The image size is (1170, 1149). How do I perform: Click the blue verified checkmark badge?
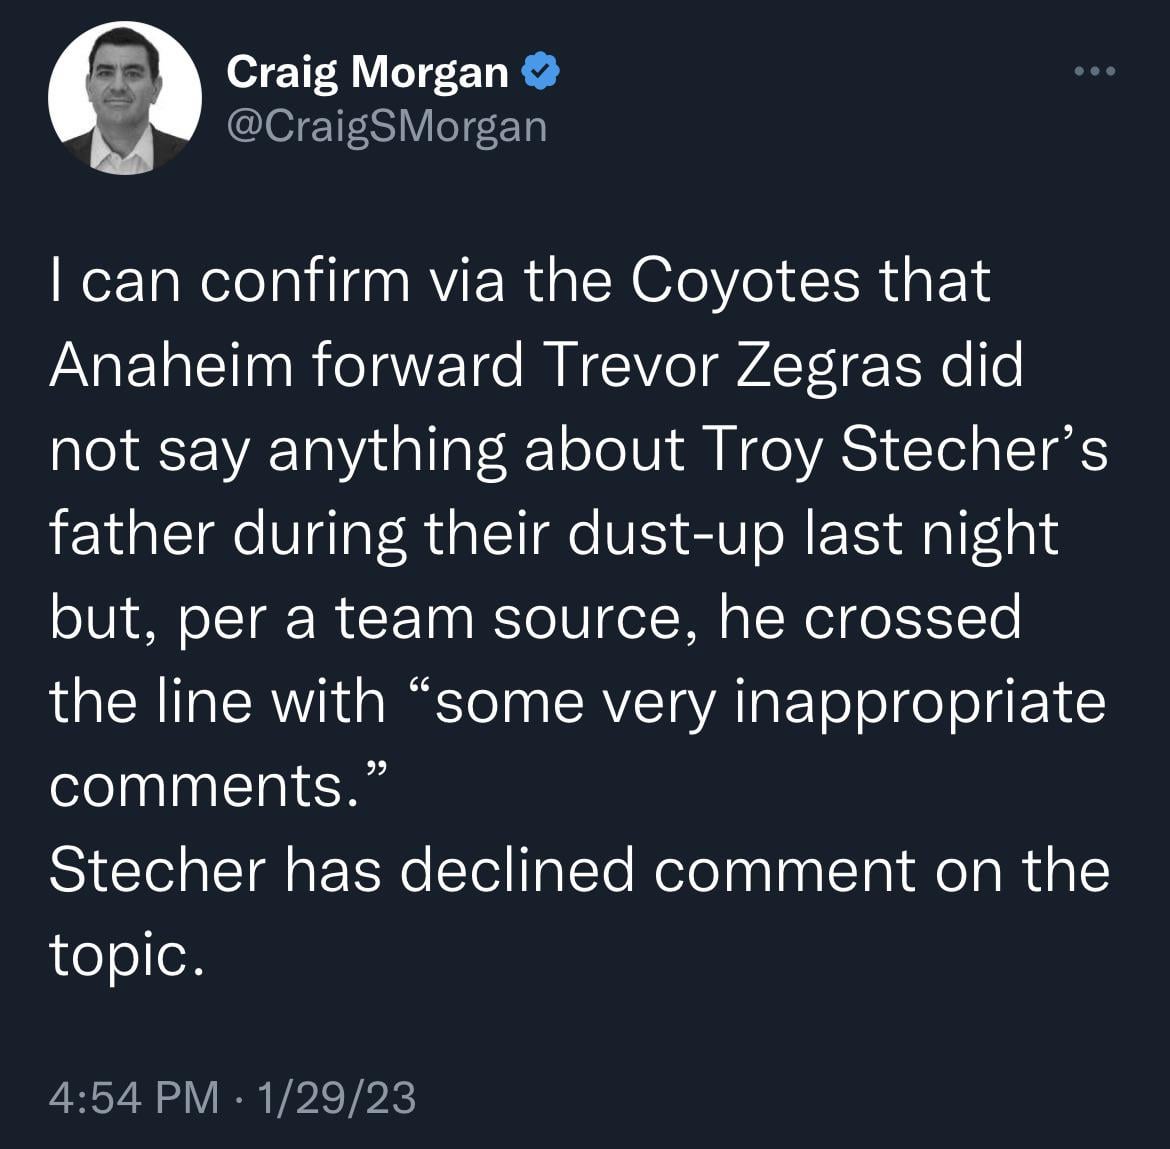[540, 72]
